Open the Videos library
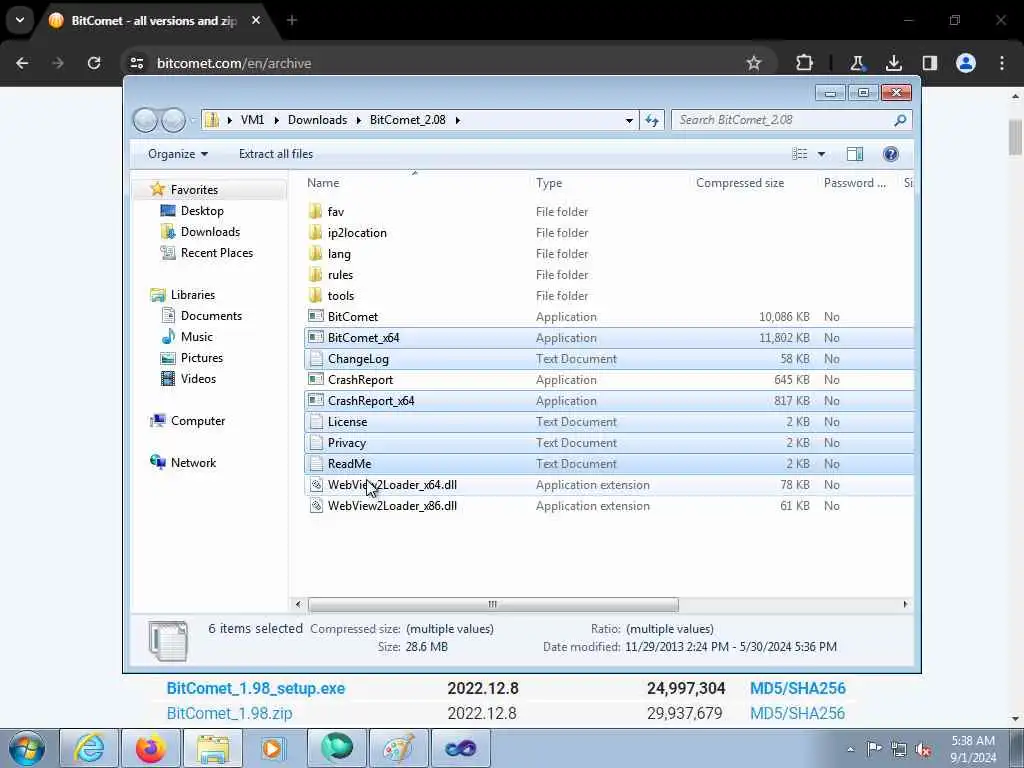The height and width of the screenshot is (768, 1024). click(198, 379)
